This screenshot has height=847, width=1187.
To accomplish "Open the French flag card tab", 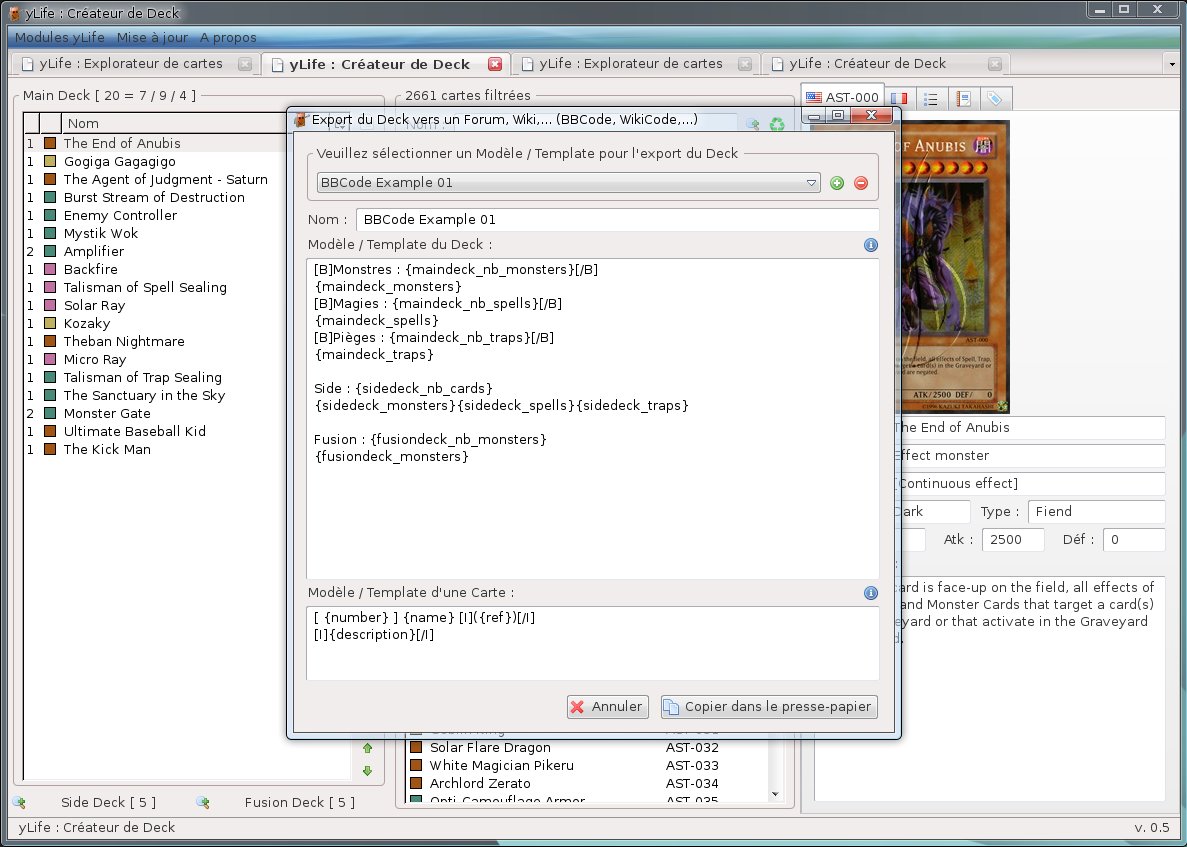I will pyautogui.click(x=899, y=98).
